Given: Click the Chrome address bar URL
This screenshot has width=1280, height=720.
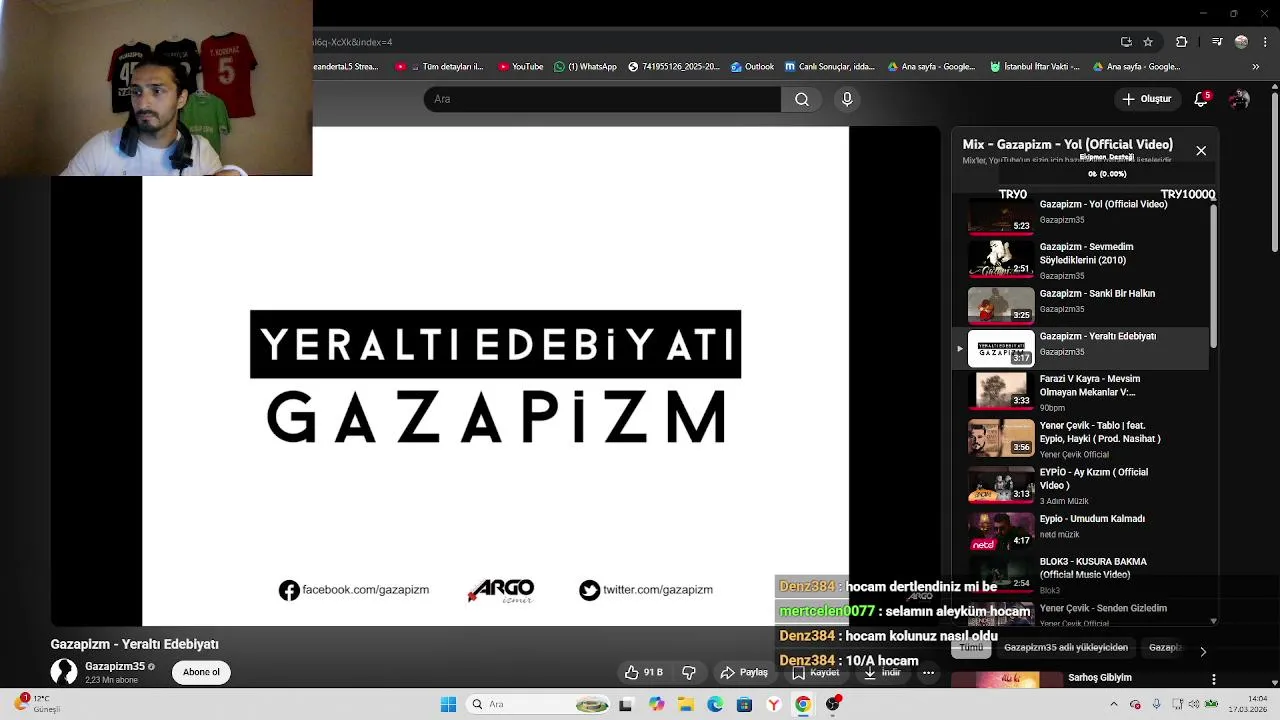Looking at the screenshot, I should pos(710,42).
